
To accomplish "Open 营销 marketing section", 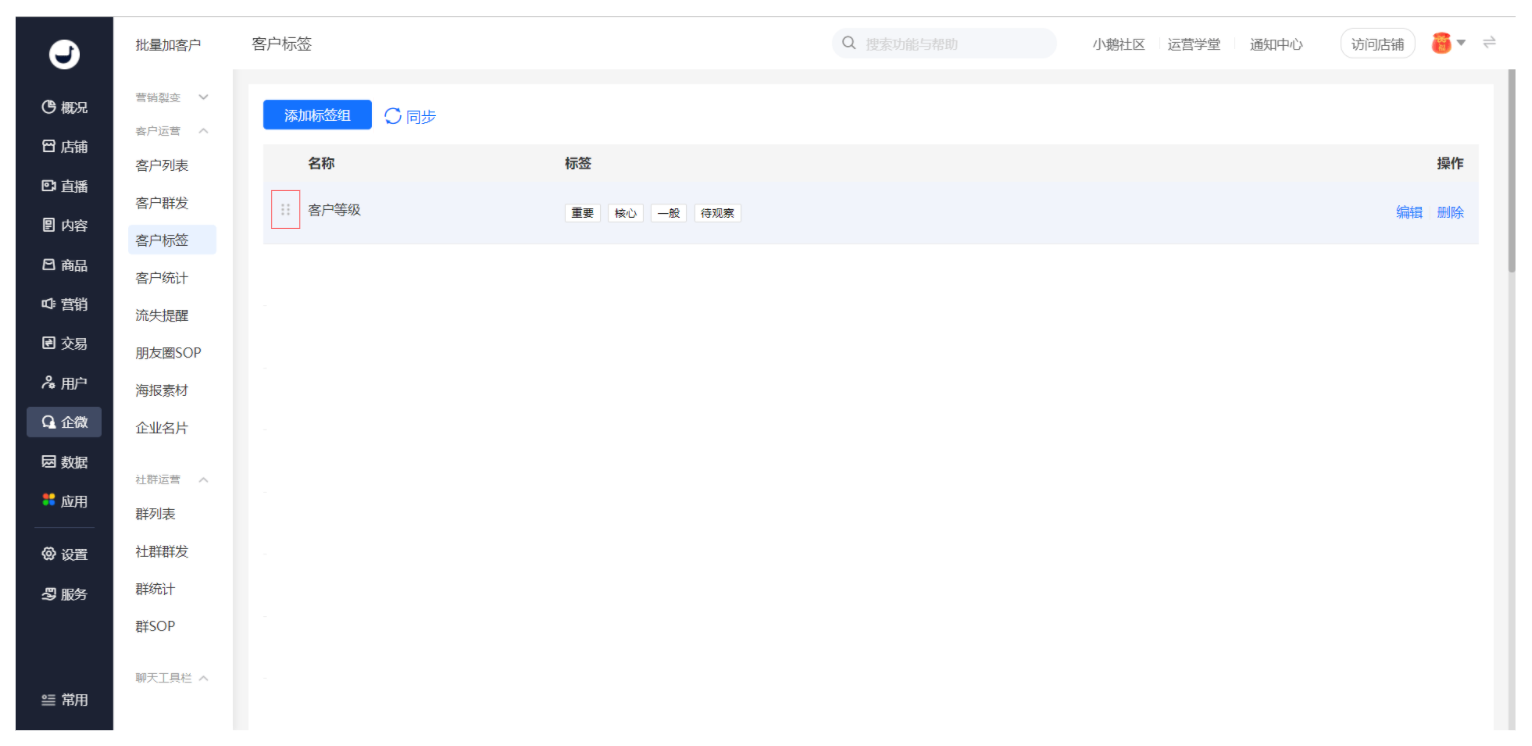I will click(x=64, y=305).
